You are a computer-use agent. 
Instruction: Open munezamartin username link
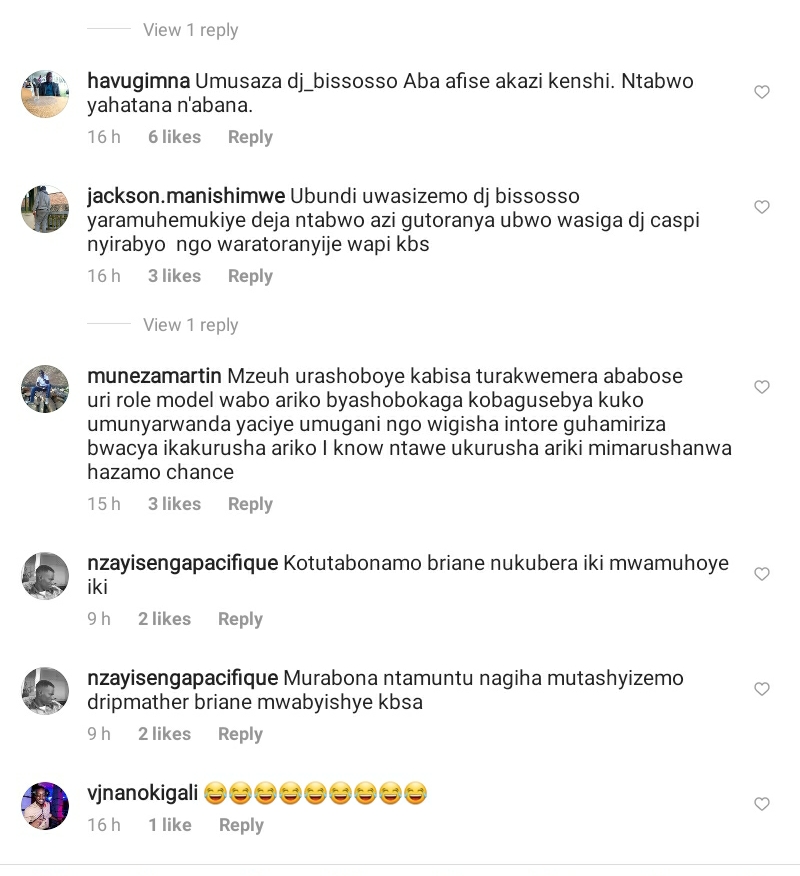(154, 376)
